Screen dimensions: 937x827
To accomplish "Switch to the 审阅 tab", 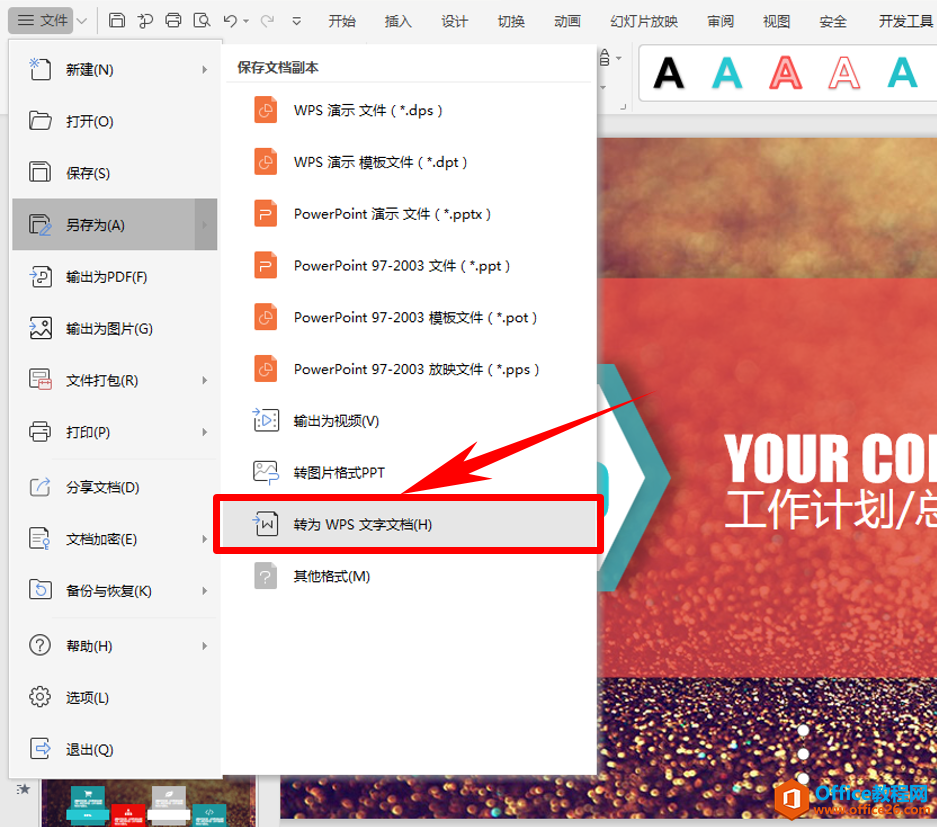I will 720,22.
